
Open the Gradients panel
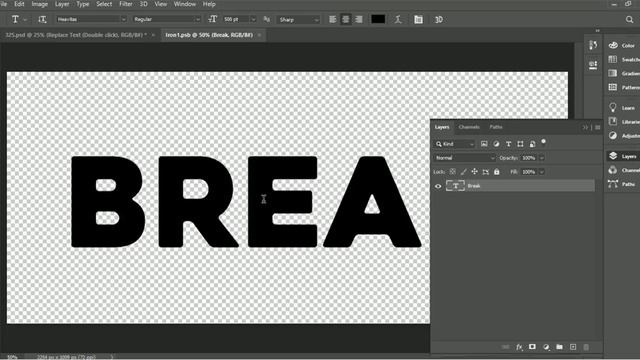pyautogui.click(x=623, y=73)
